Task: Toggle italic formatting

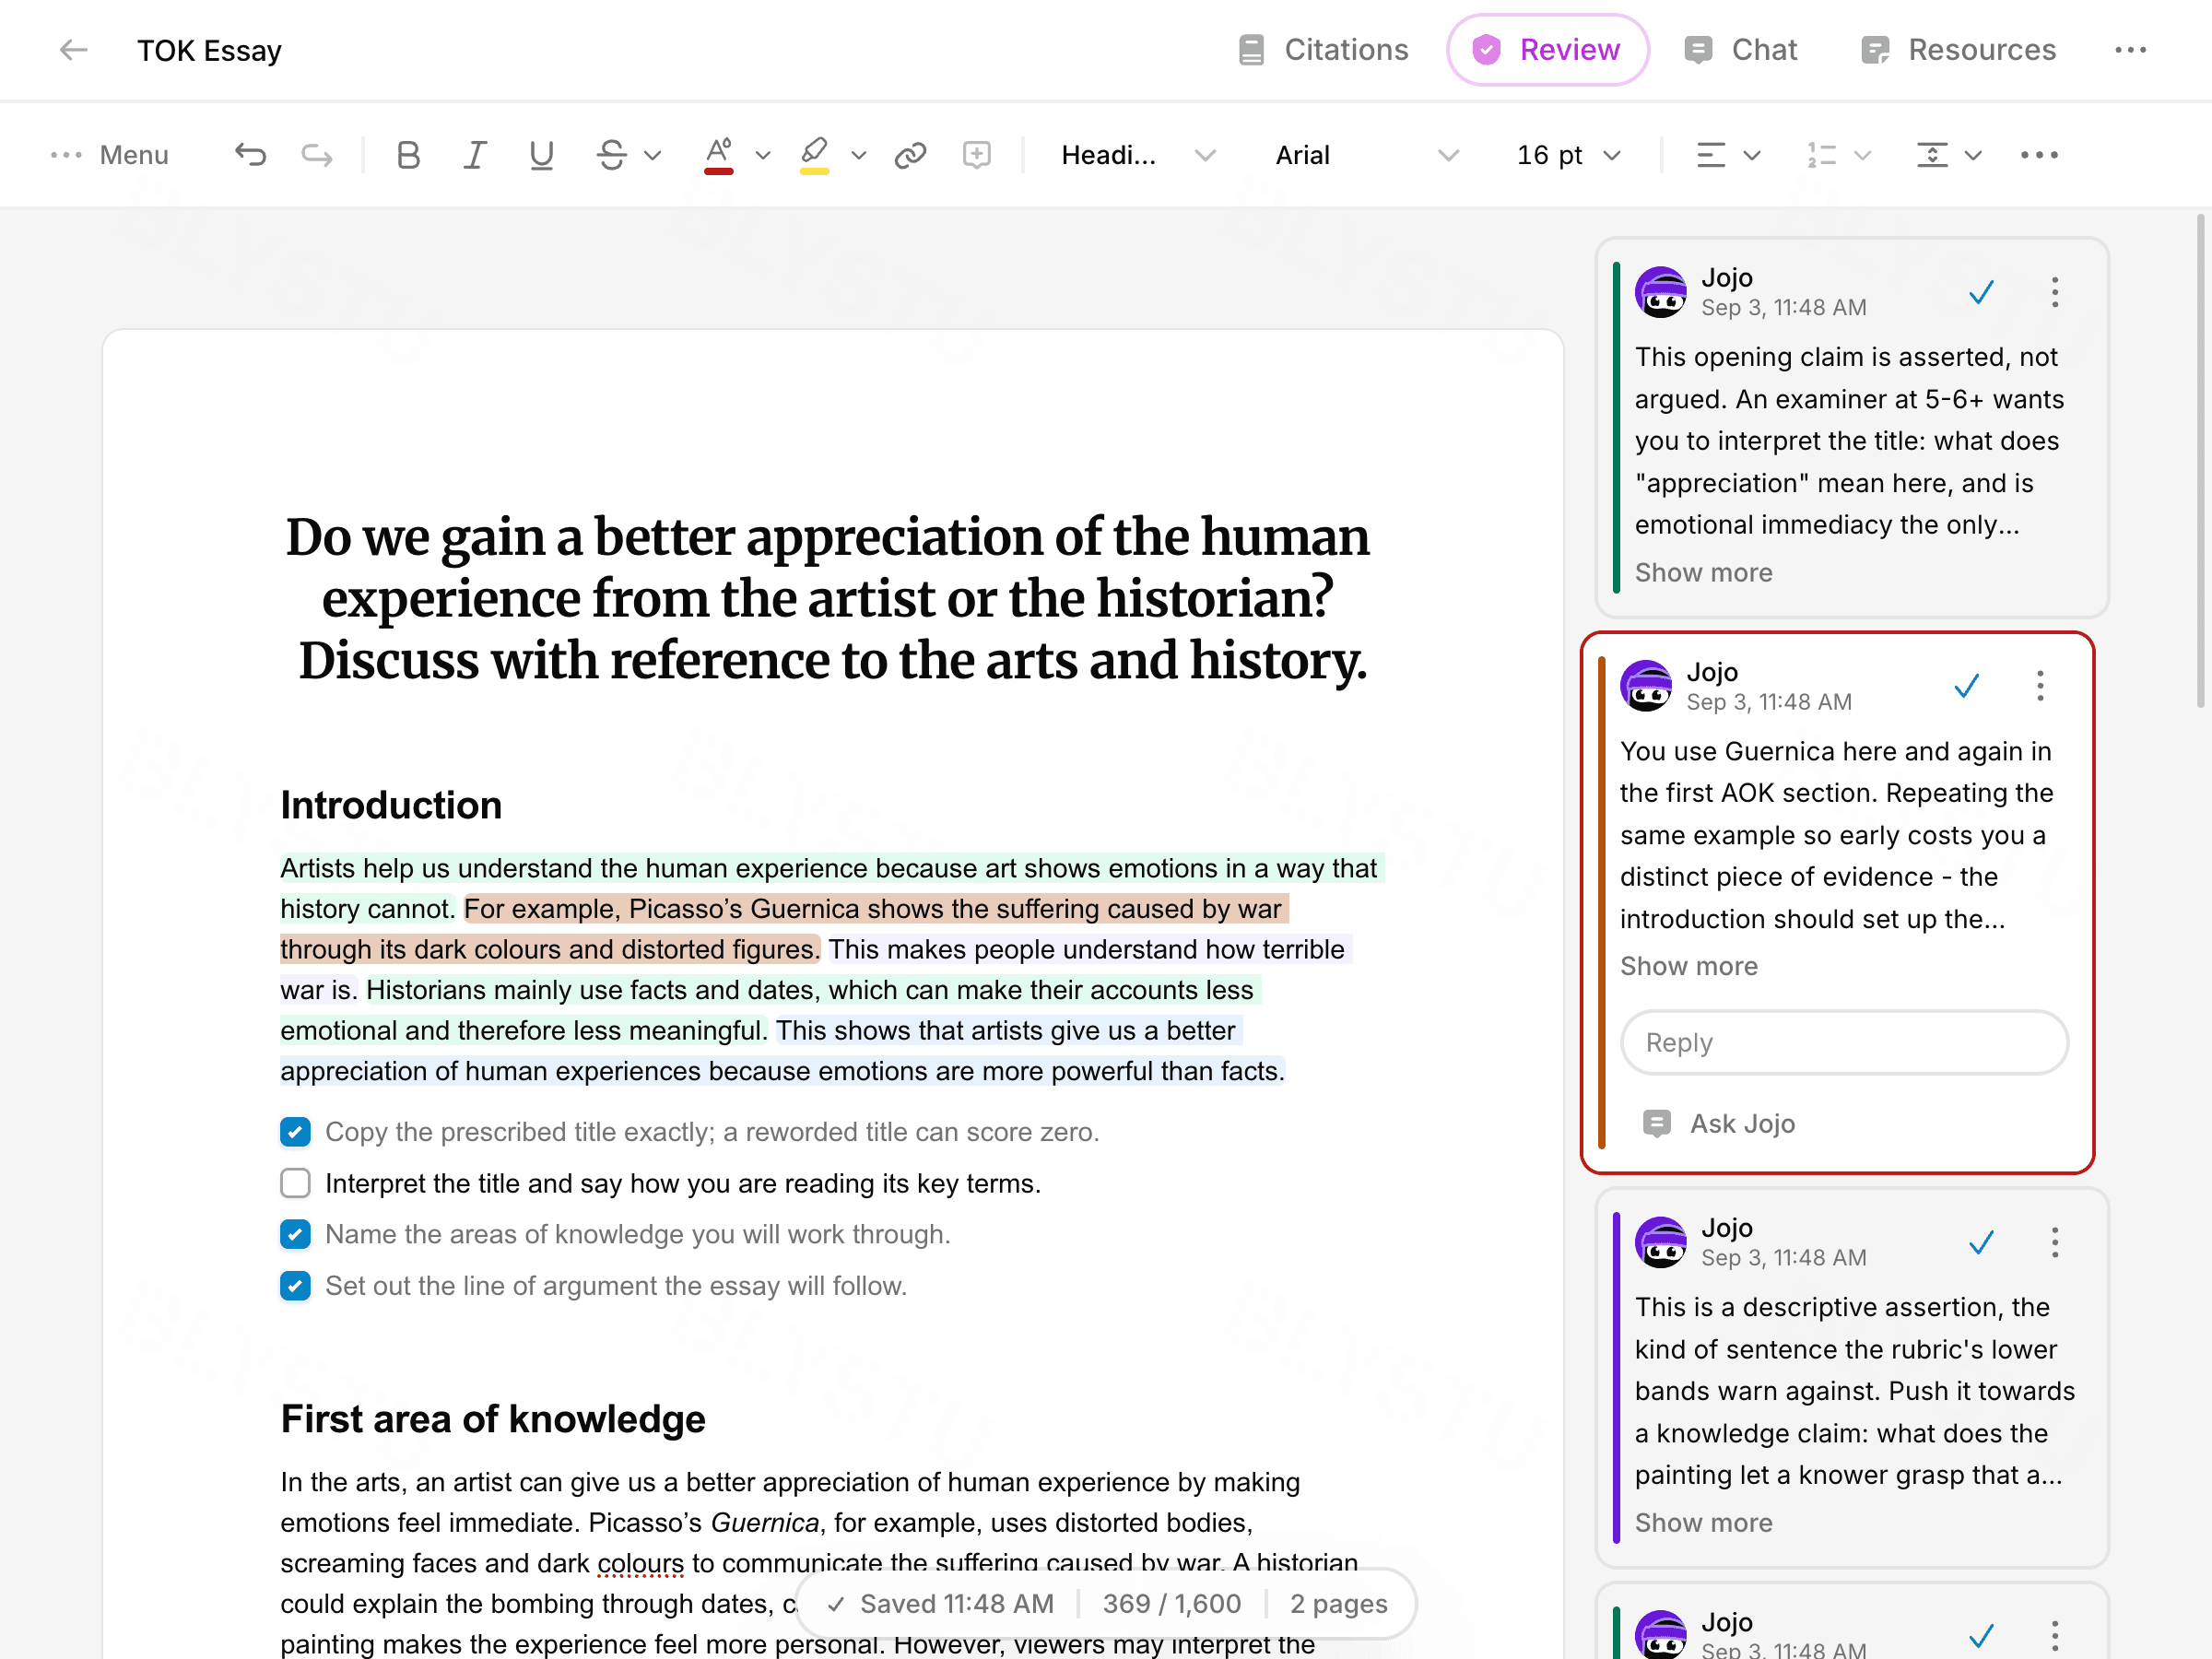Action: pyautogui.click(x=474, y=155)
